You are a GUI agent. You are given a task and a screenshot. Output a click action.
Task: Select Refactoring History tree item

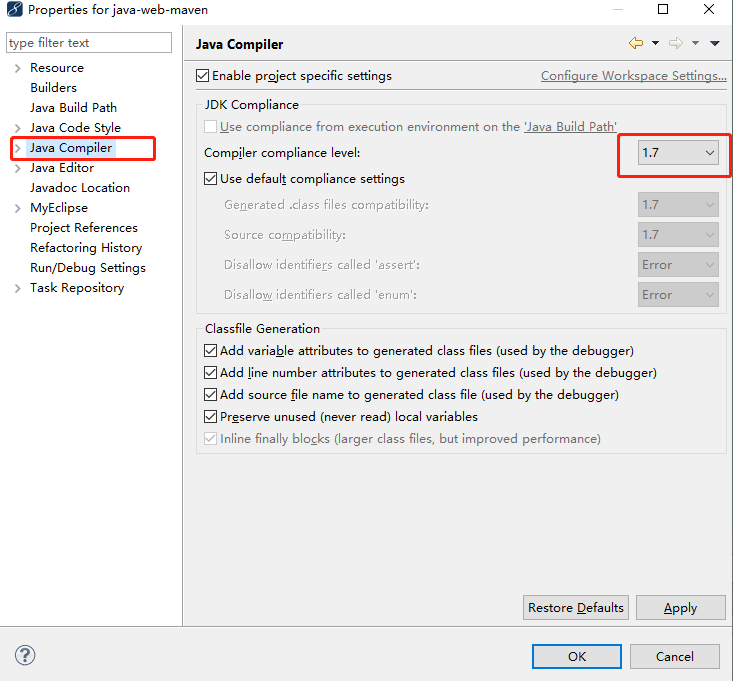tap(86, 248)
